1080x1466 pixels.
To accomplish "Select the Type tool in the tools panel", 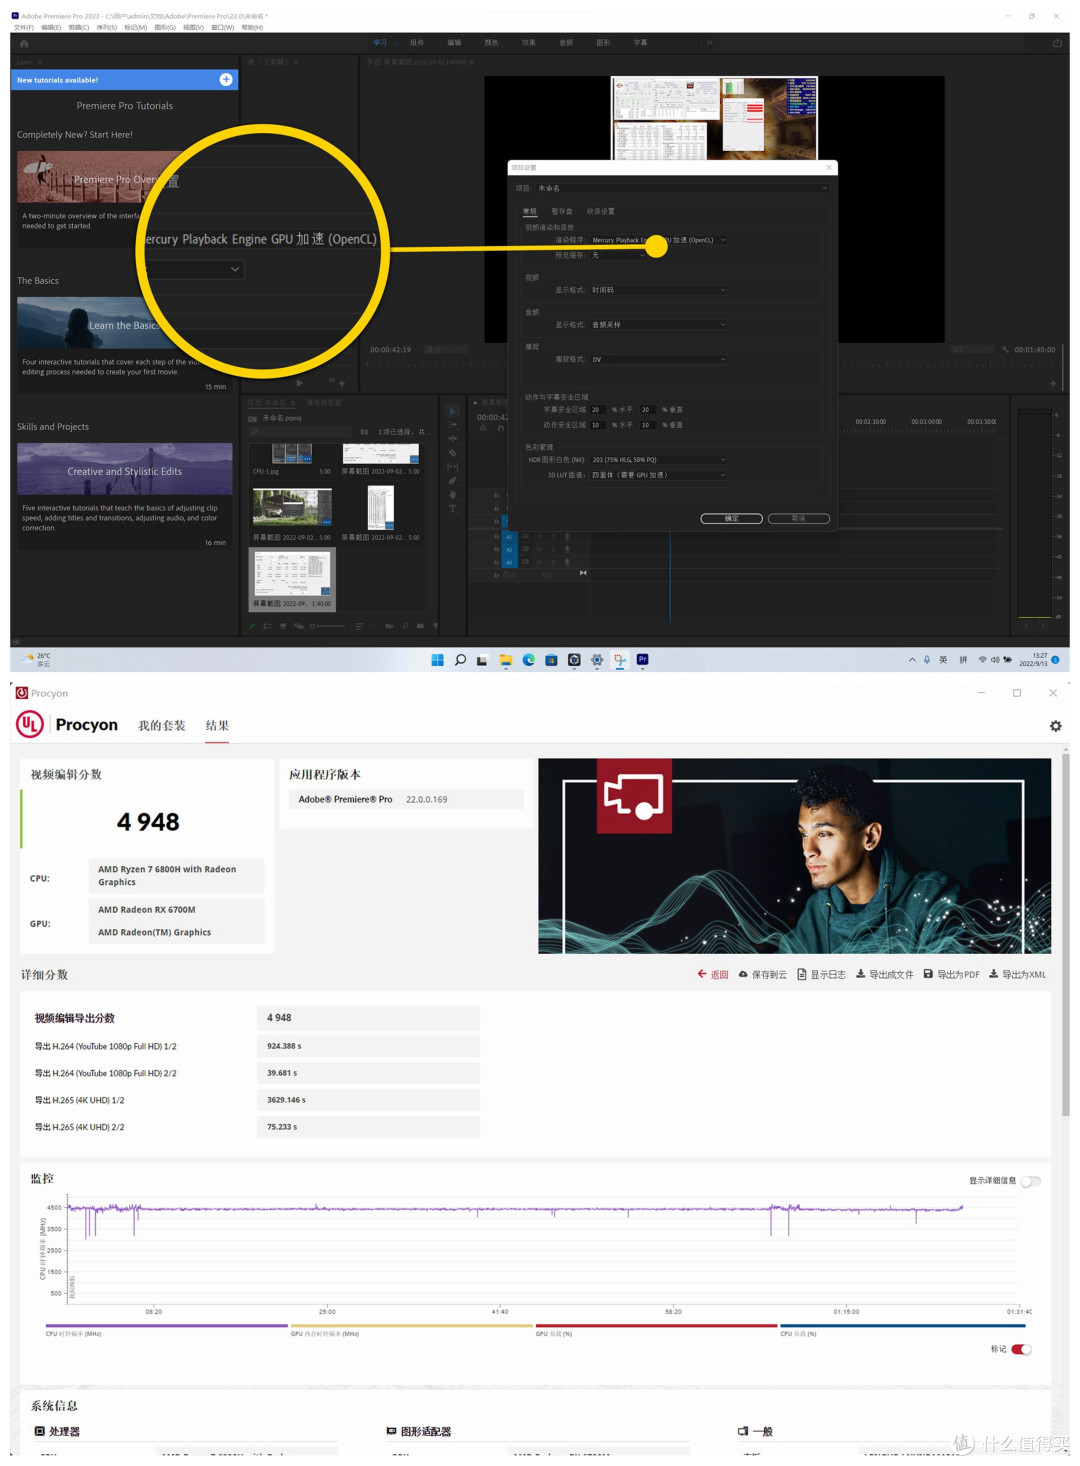I will coord(453,508).
